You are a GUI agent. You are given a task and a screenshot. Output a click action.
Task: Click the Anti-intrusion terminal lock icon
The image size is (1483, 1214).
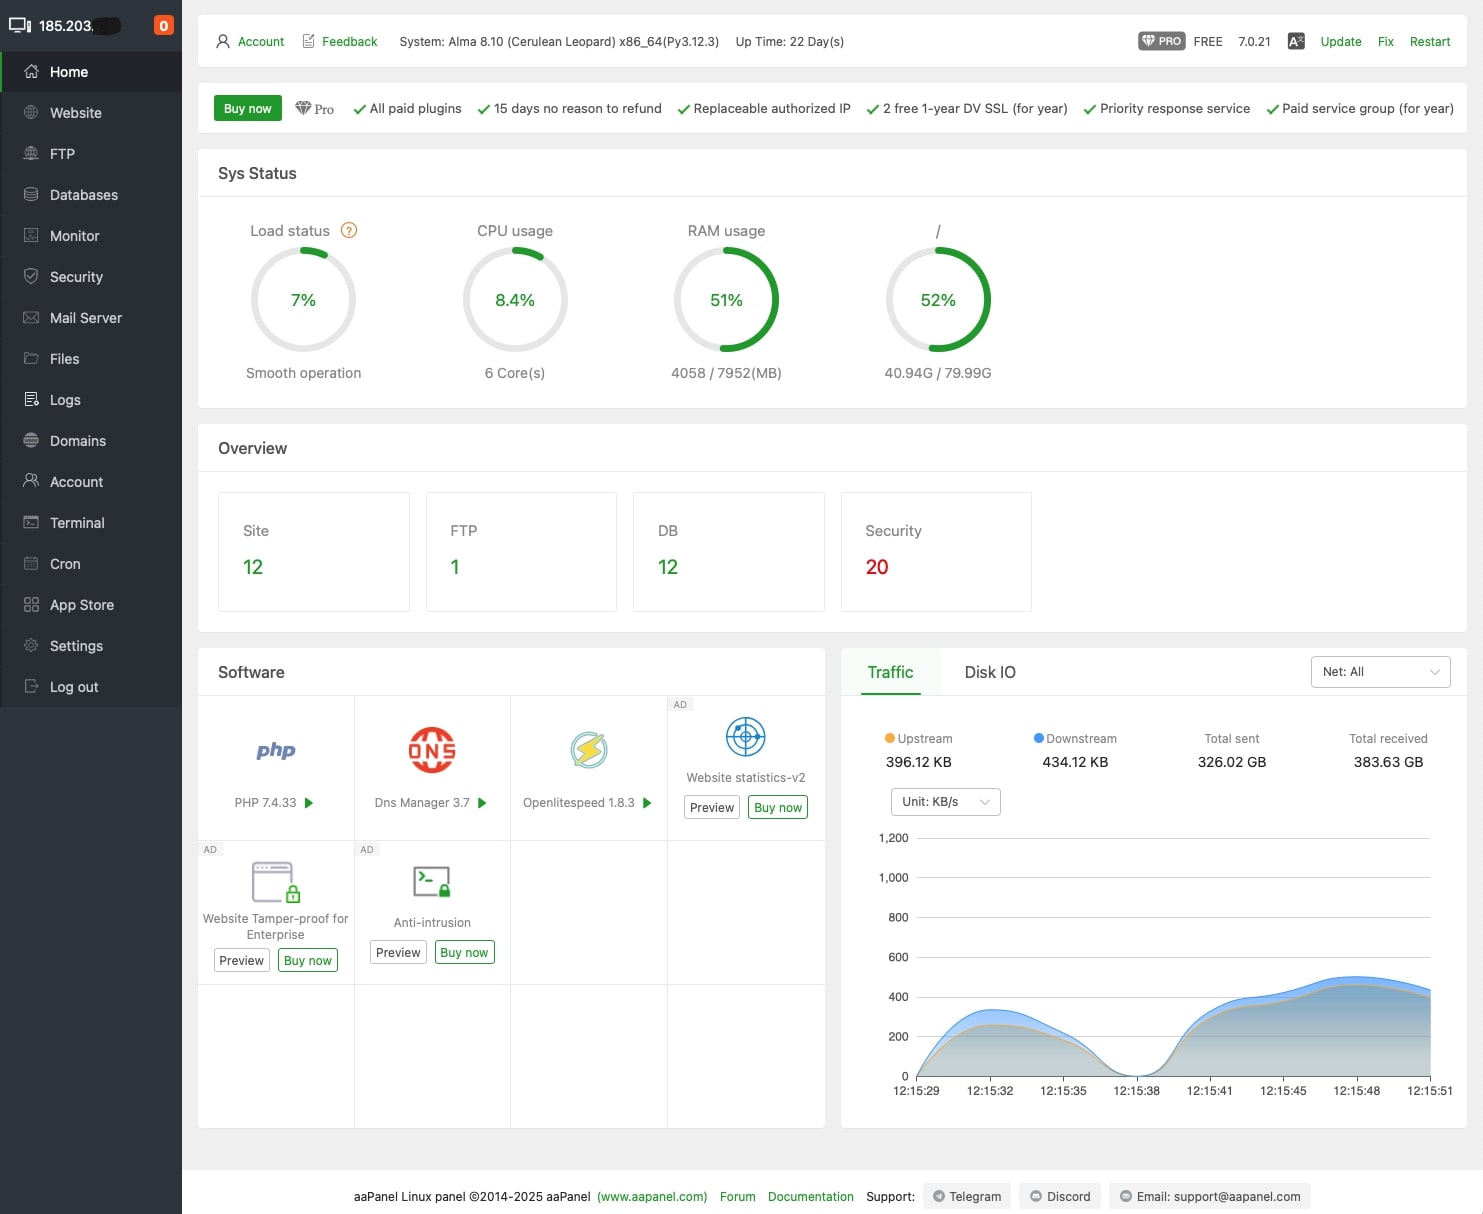tap(431, 882)
